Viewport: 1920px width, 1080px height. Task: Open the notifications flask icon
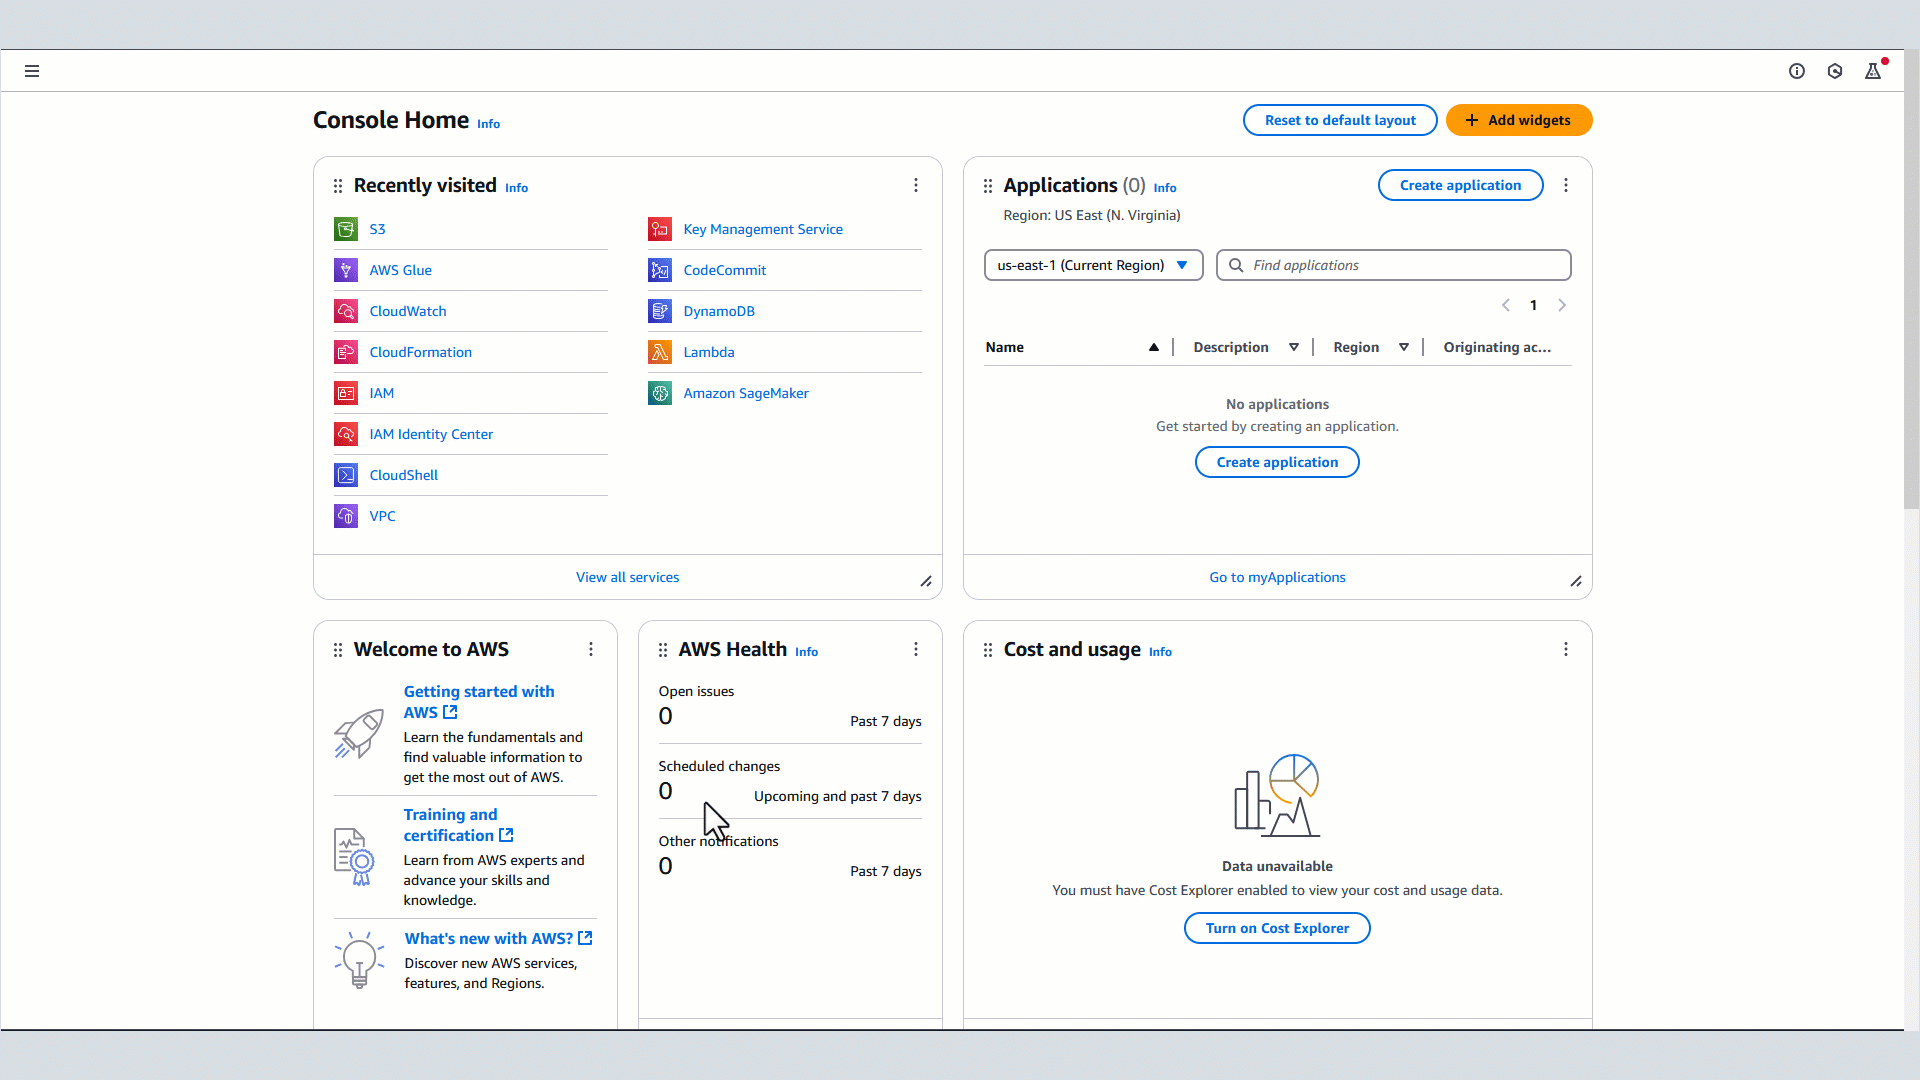pyautogui.click(x=1873, y=71)
